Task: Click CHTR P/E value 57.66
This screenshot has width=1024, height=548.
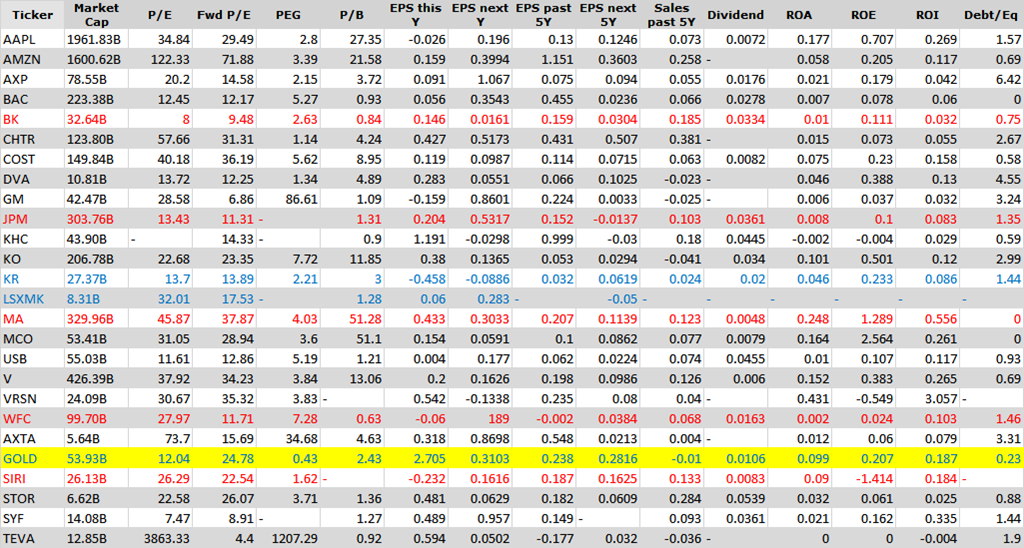Action: 174,140
